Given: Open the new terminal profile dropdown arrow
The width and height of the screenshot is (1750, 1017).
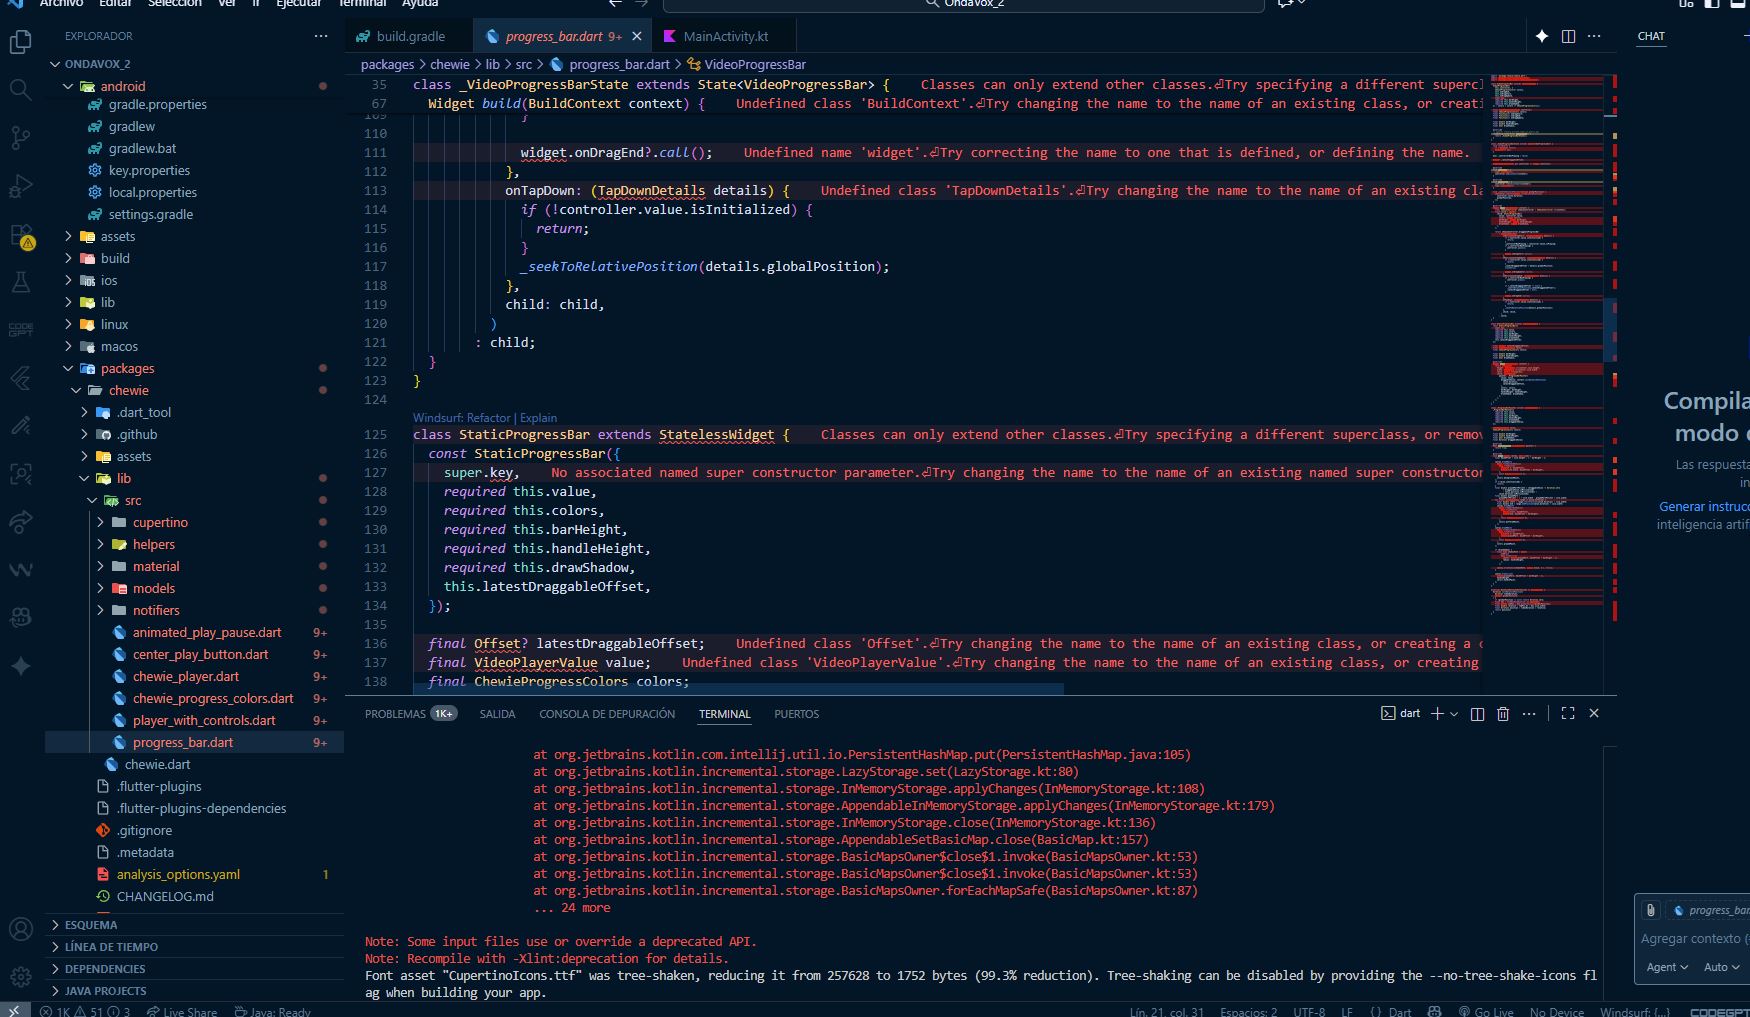Looking at the screenshot, I should tap(1454, 714).
